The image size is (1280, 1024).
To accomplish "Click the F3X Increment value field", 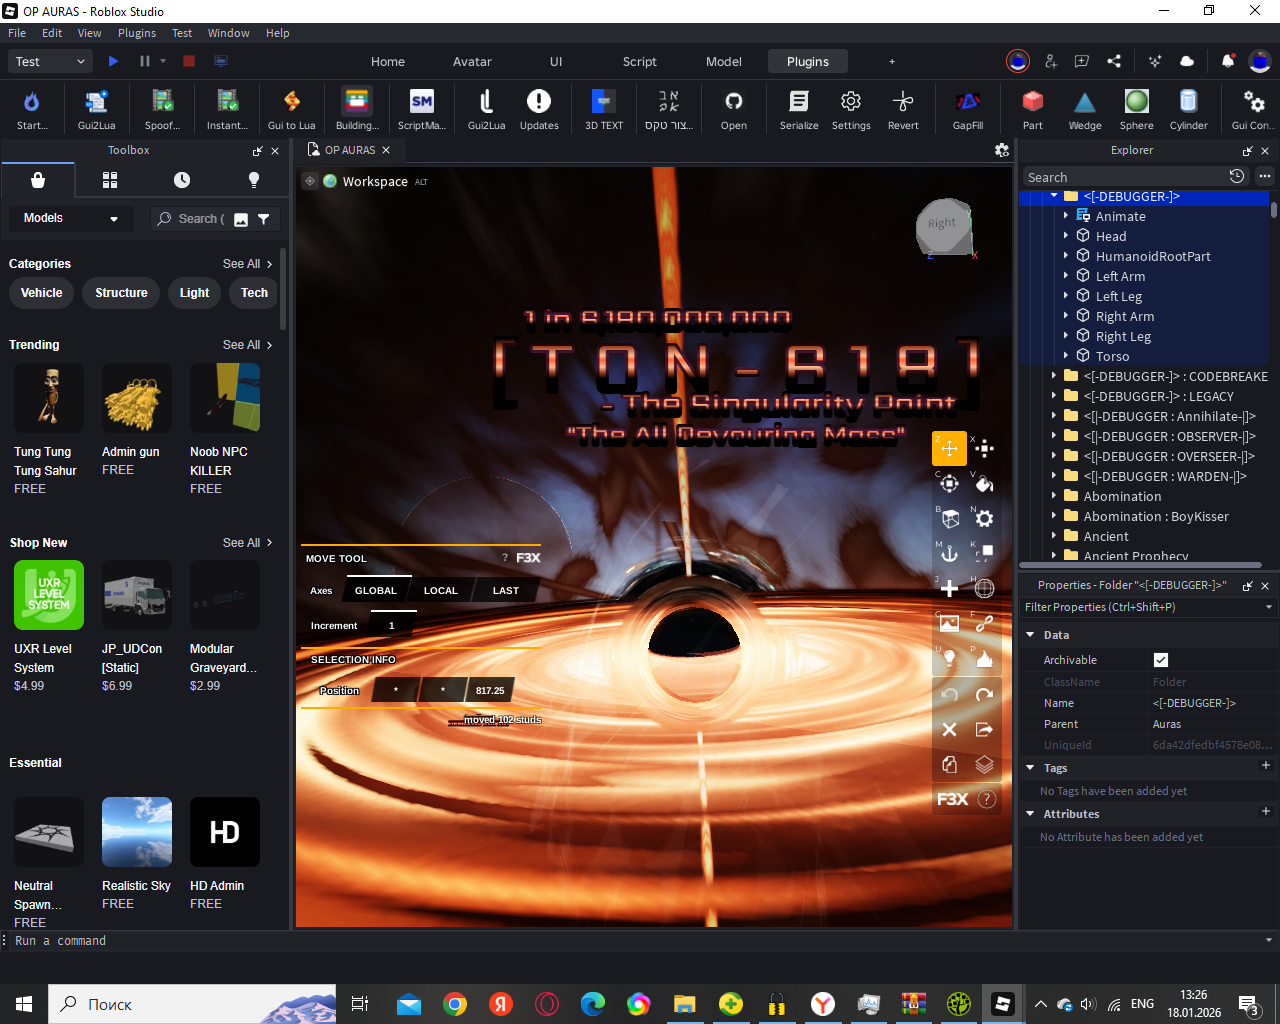I will pyautogui.click(x=392, y=626).
